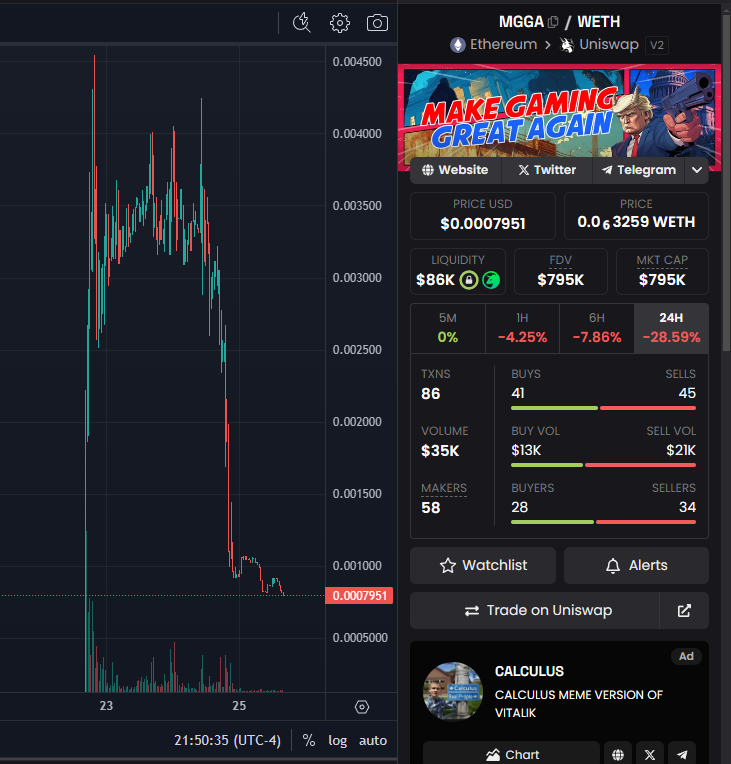The image size is (731, 764).
Task: Select the 5M timeframe tab
Action: pos(448,328)
